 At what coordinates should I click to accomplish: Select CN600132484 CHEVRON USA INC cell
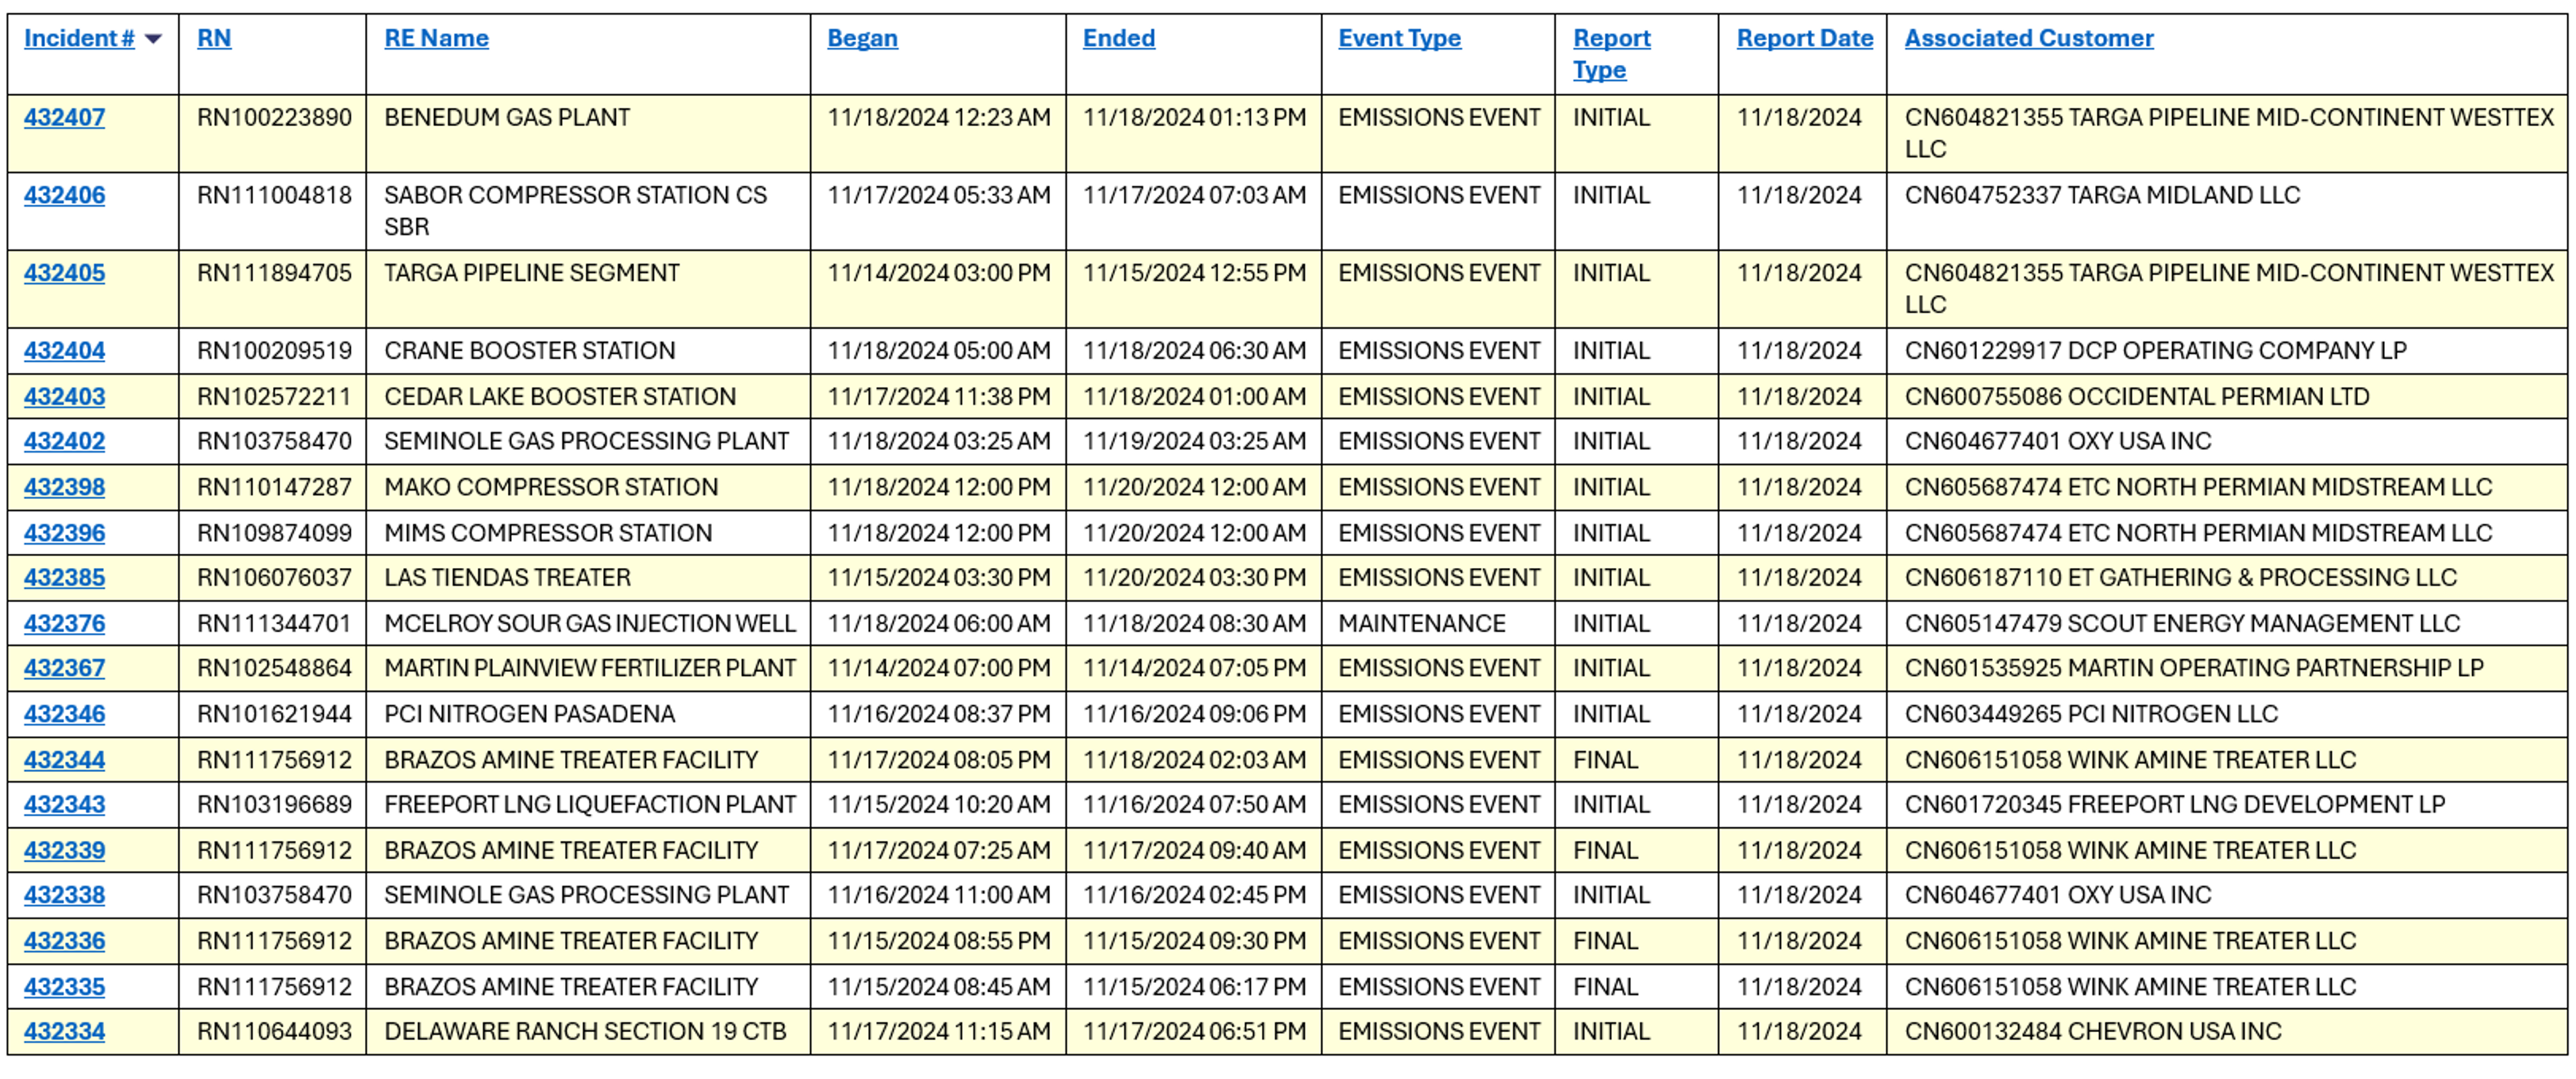tap(2227, 1031)
